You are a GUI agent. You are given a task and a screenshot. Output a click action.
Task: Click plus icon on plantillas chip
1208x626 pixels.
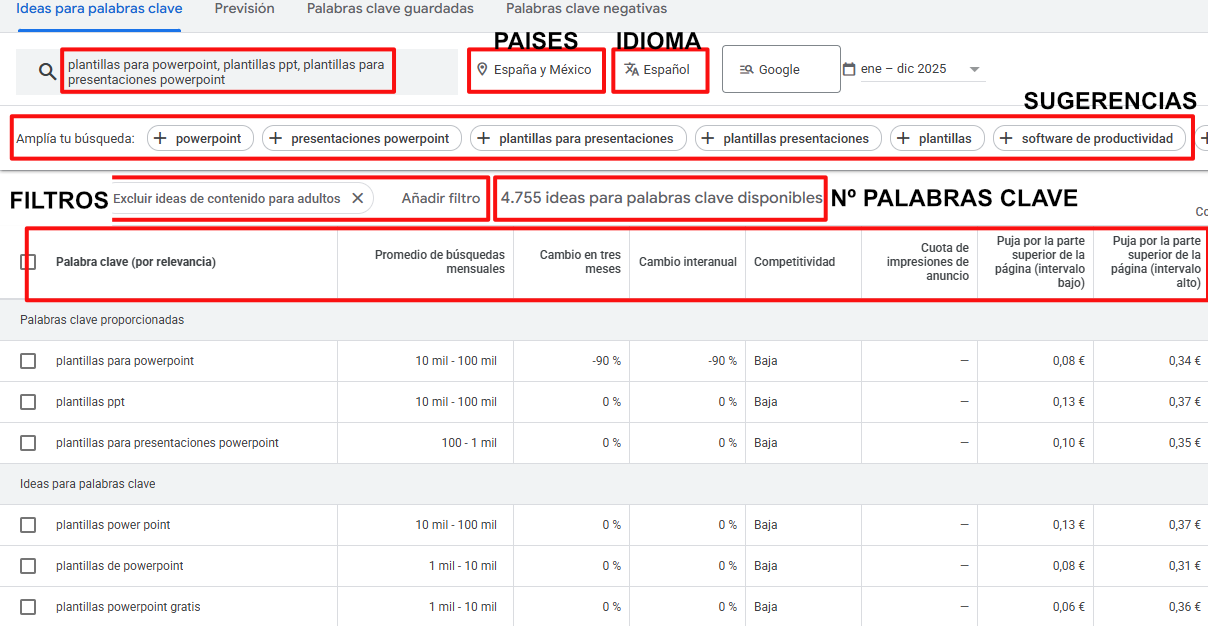point(904,138)
